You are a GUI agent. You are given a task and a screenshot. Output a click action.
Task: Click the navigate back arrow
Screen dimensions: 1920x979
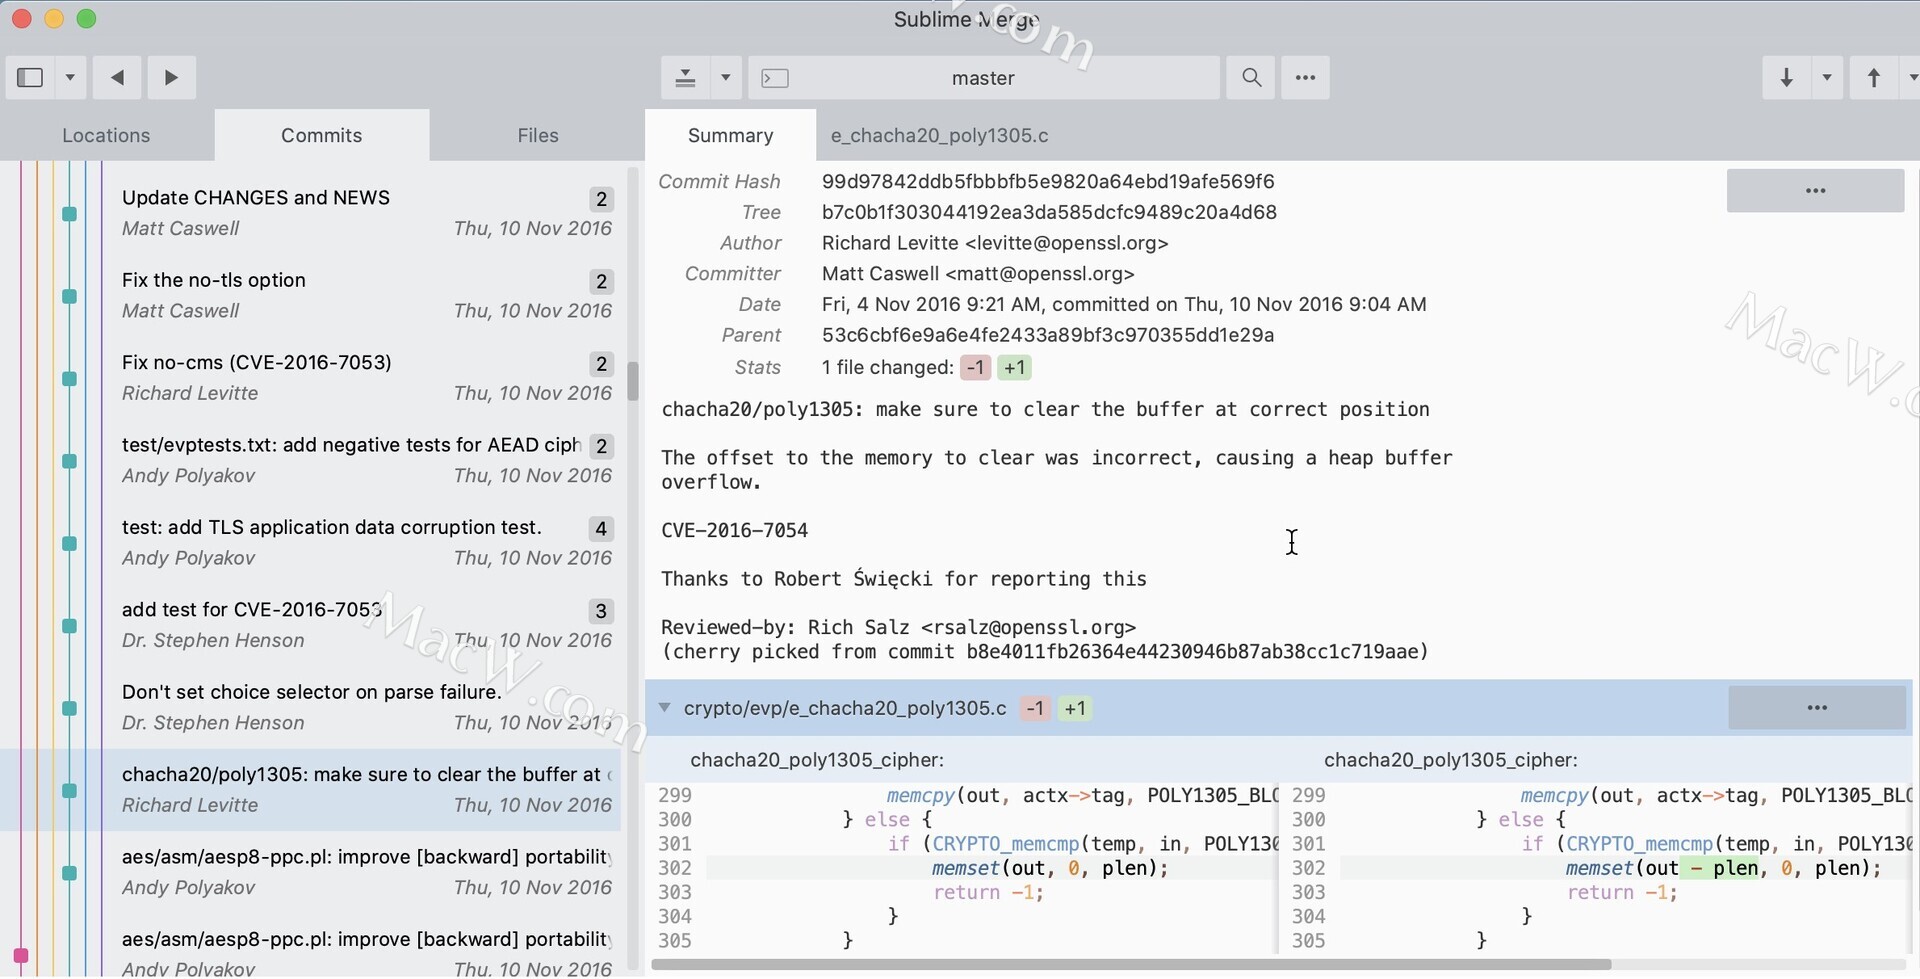tap(117, 78)
